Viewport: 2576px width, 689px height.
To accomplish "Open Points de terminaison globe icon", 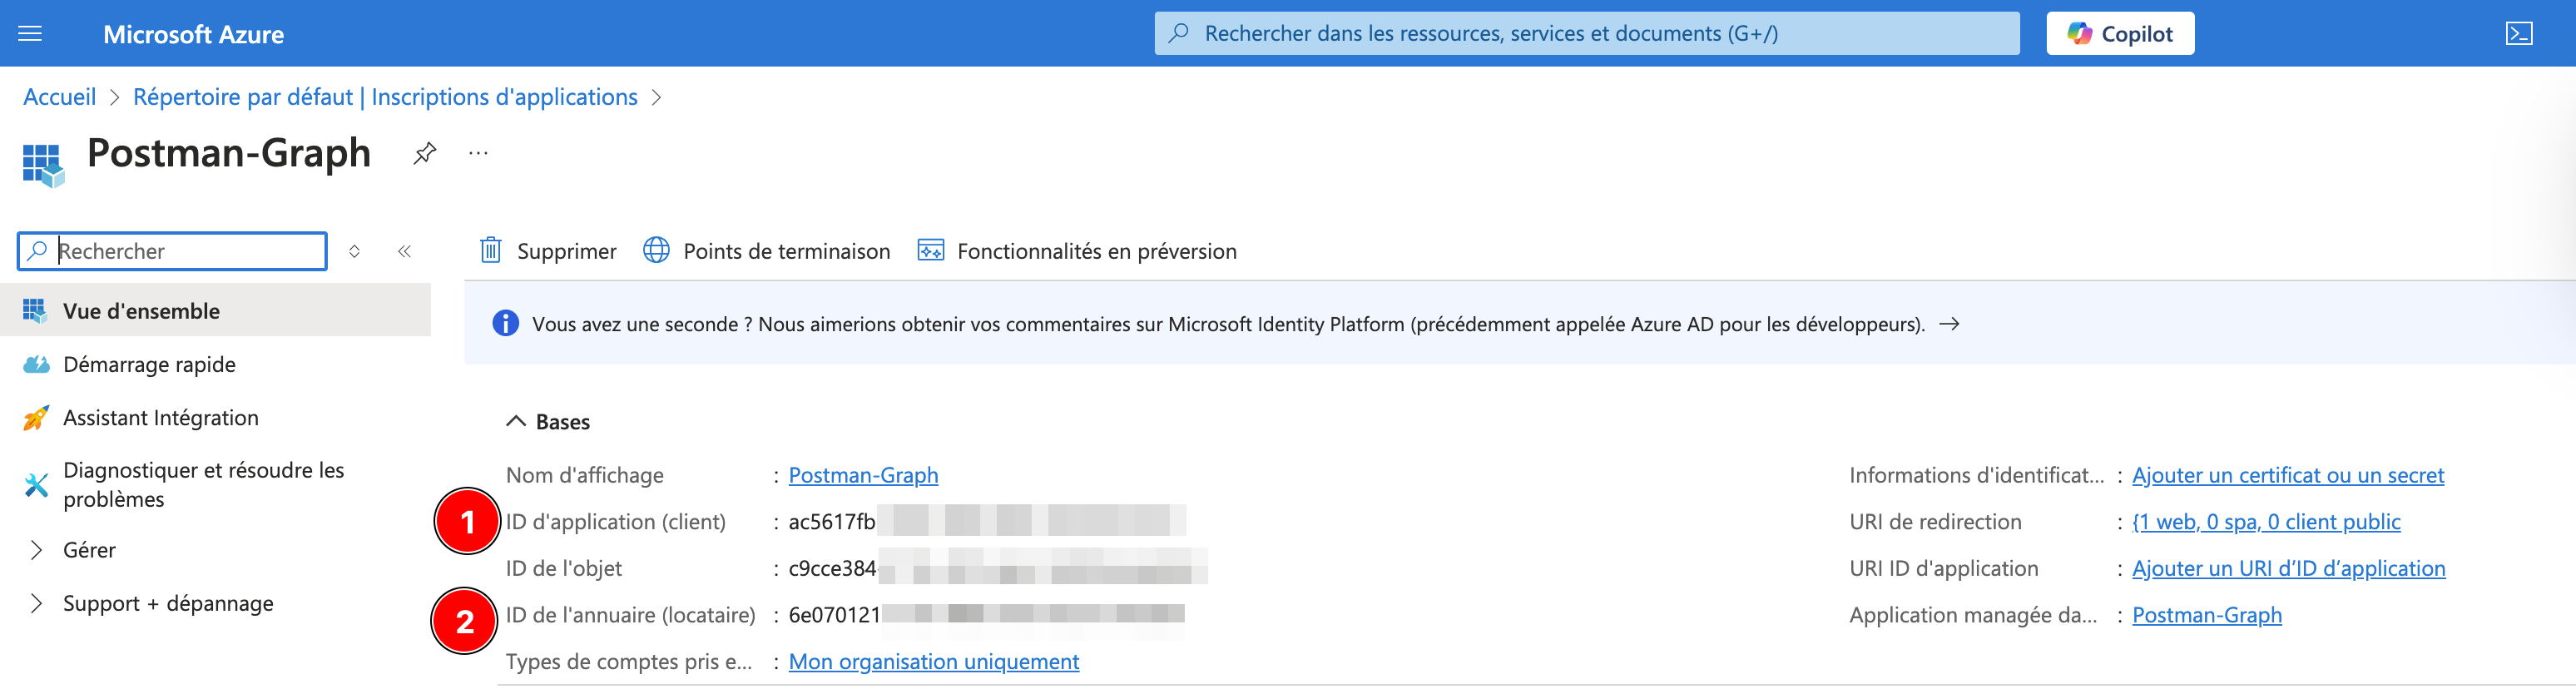I will 656,250.
